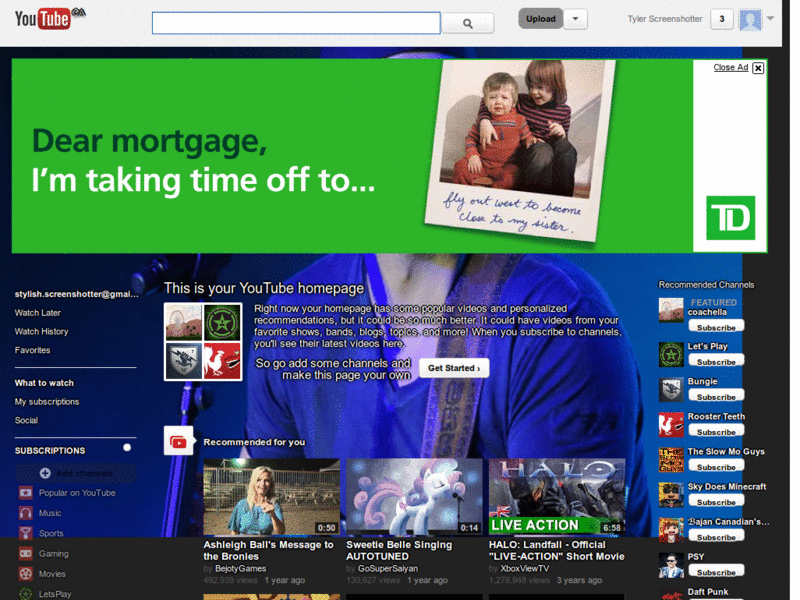
Task: Subscribe to PSY
Action: tap(716, 571)
